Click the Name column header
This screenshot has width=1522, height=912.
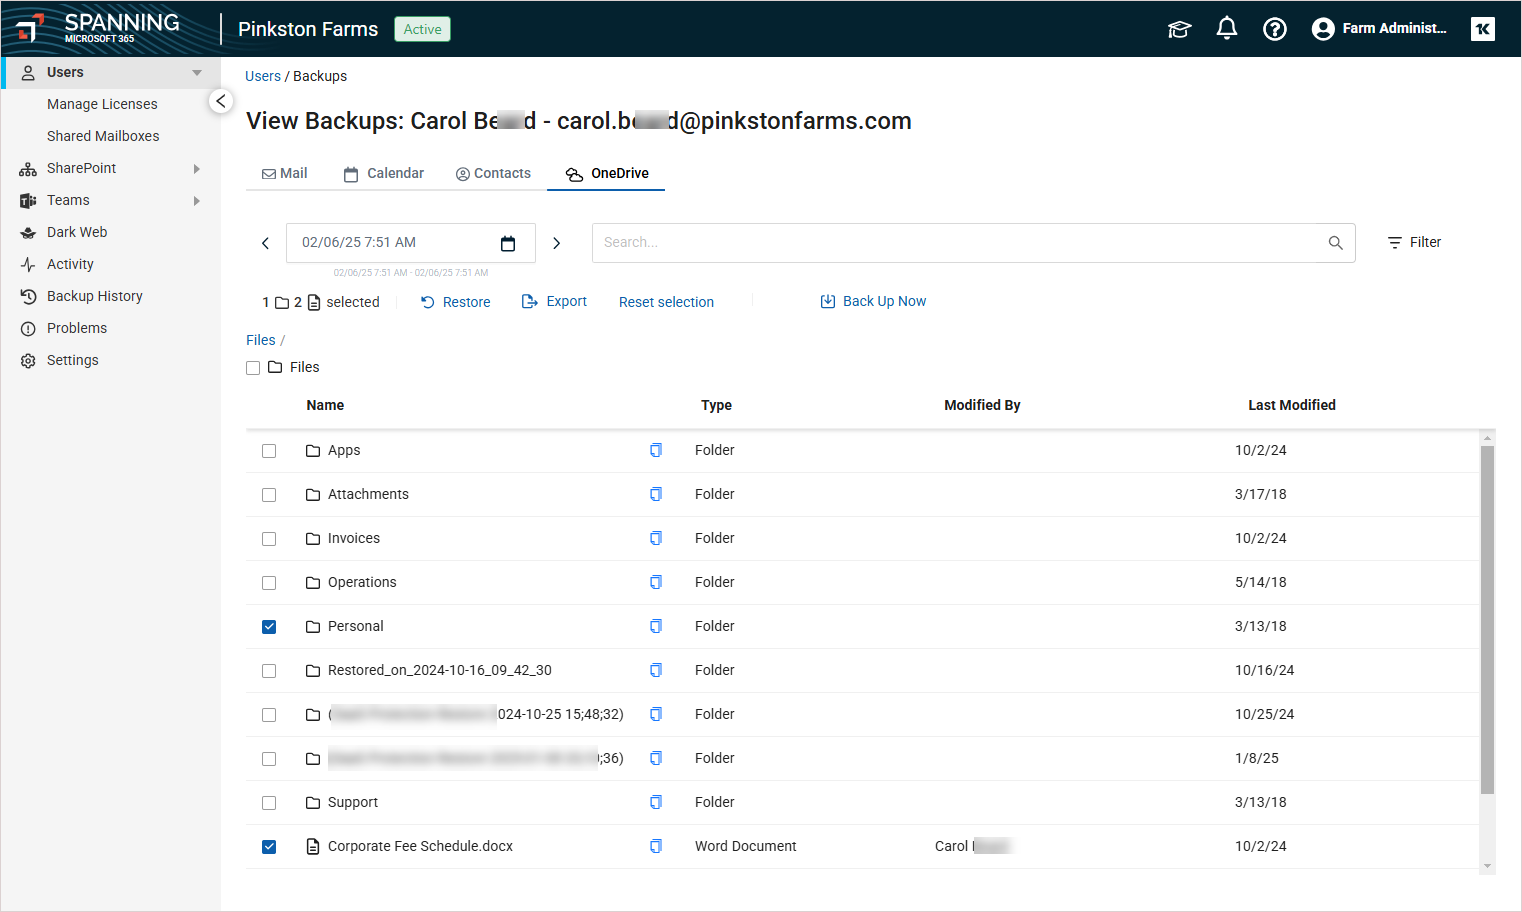[325, 405]
